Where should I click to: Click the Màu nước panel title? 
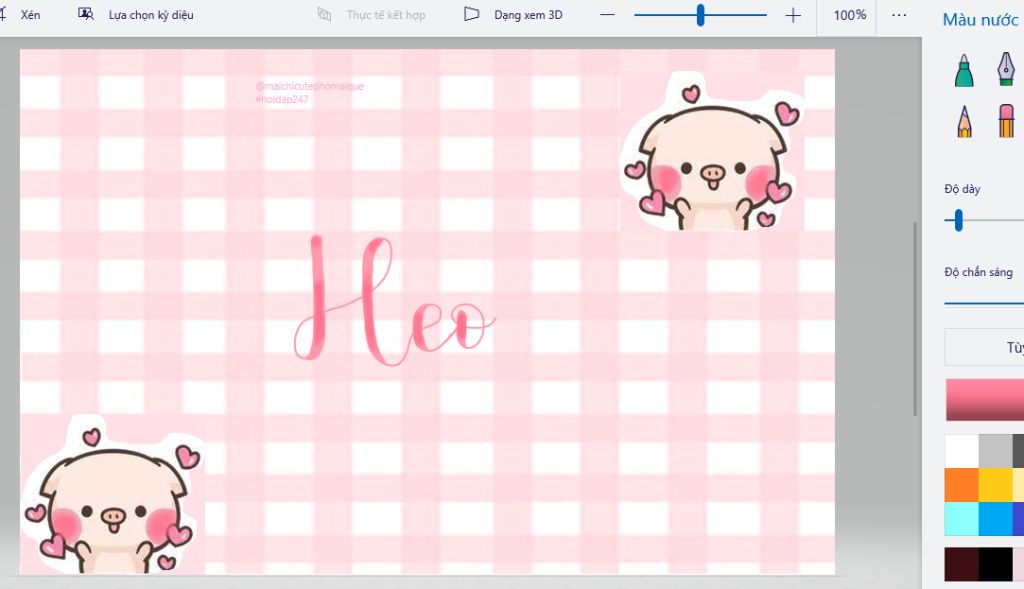point(980,20)
